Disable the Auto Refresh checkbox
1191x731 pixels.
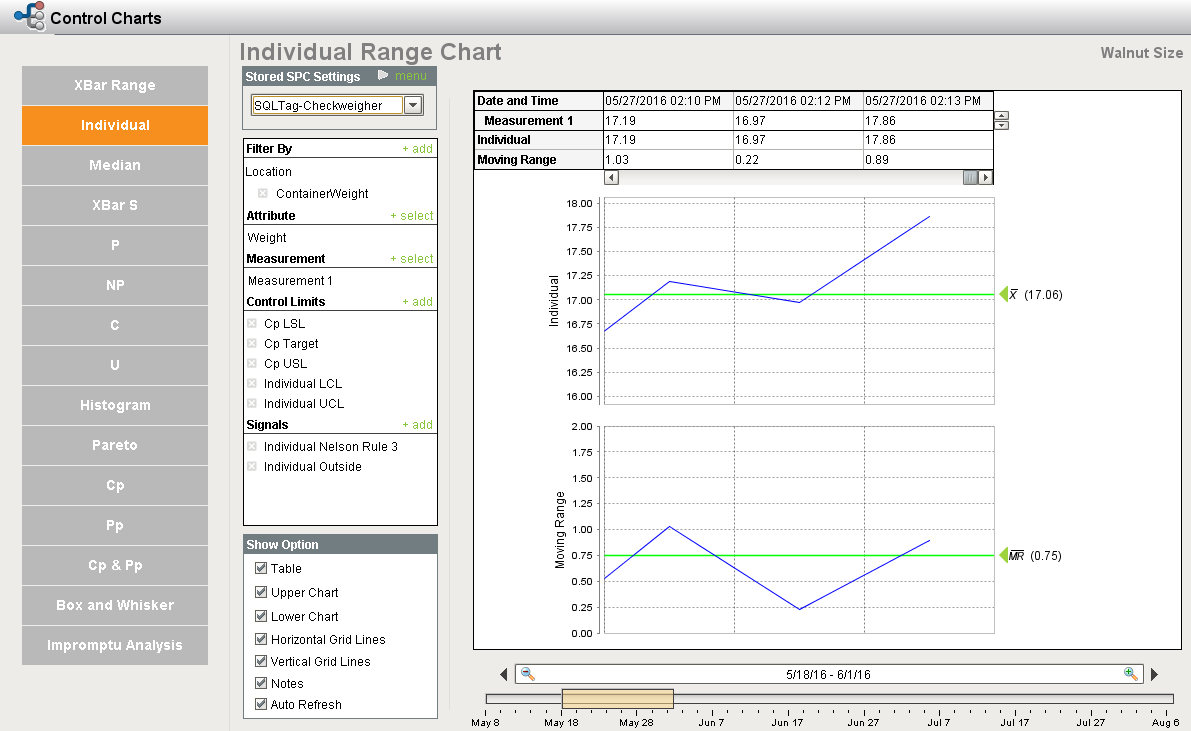click(261, 704)
